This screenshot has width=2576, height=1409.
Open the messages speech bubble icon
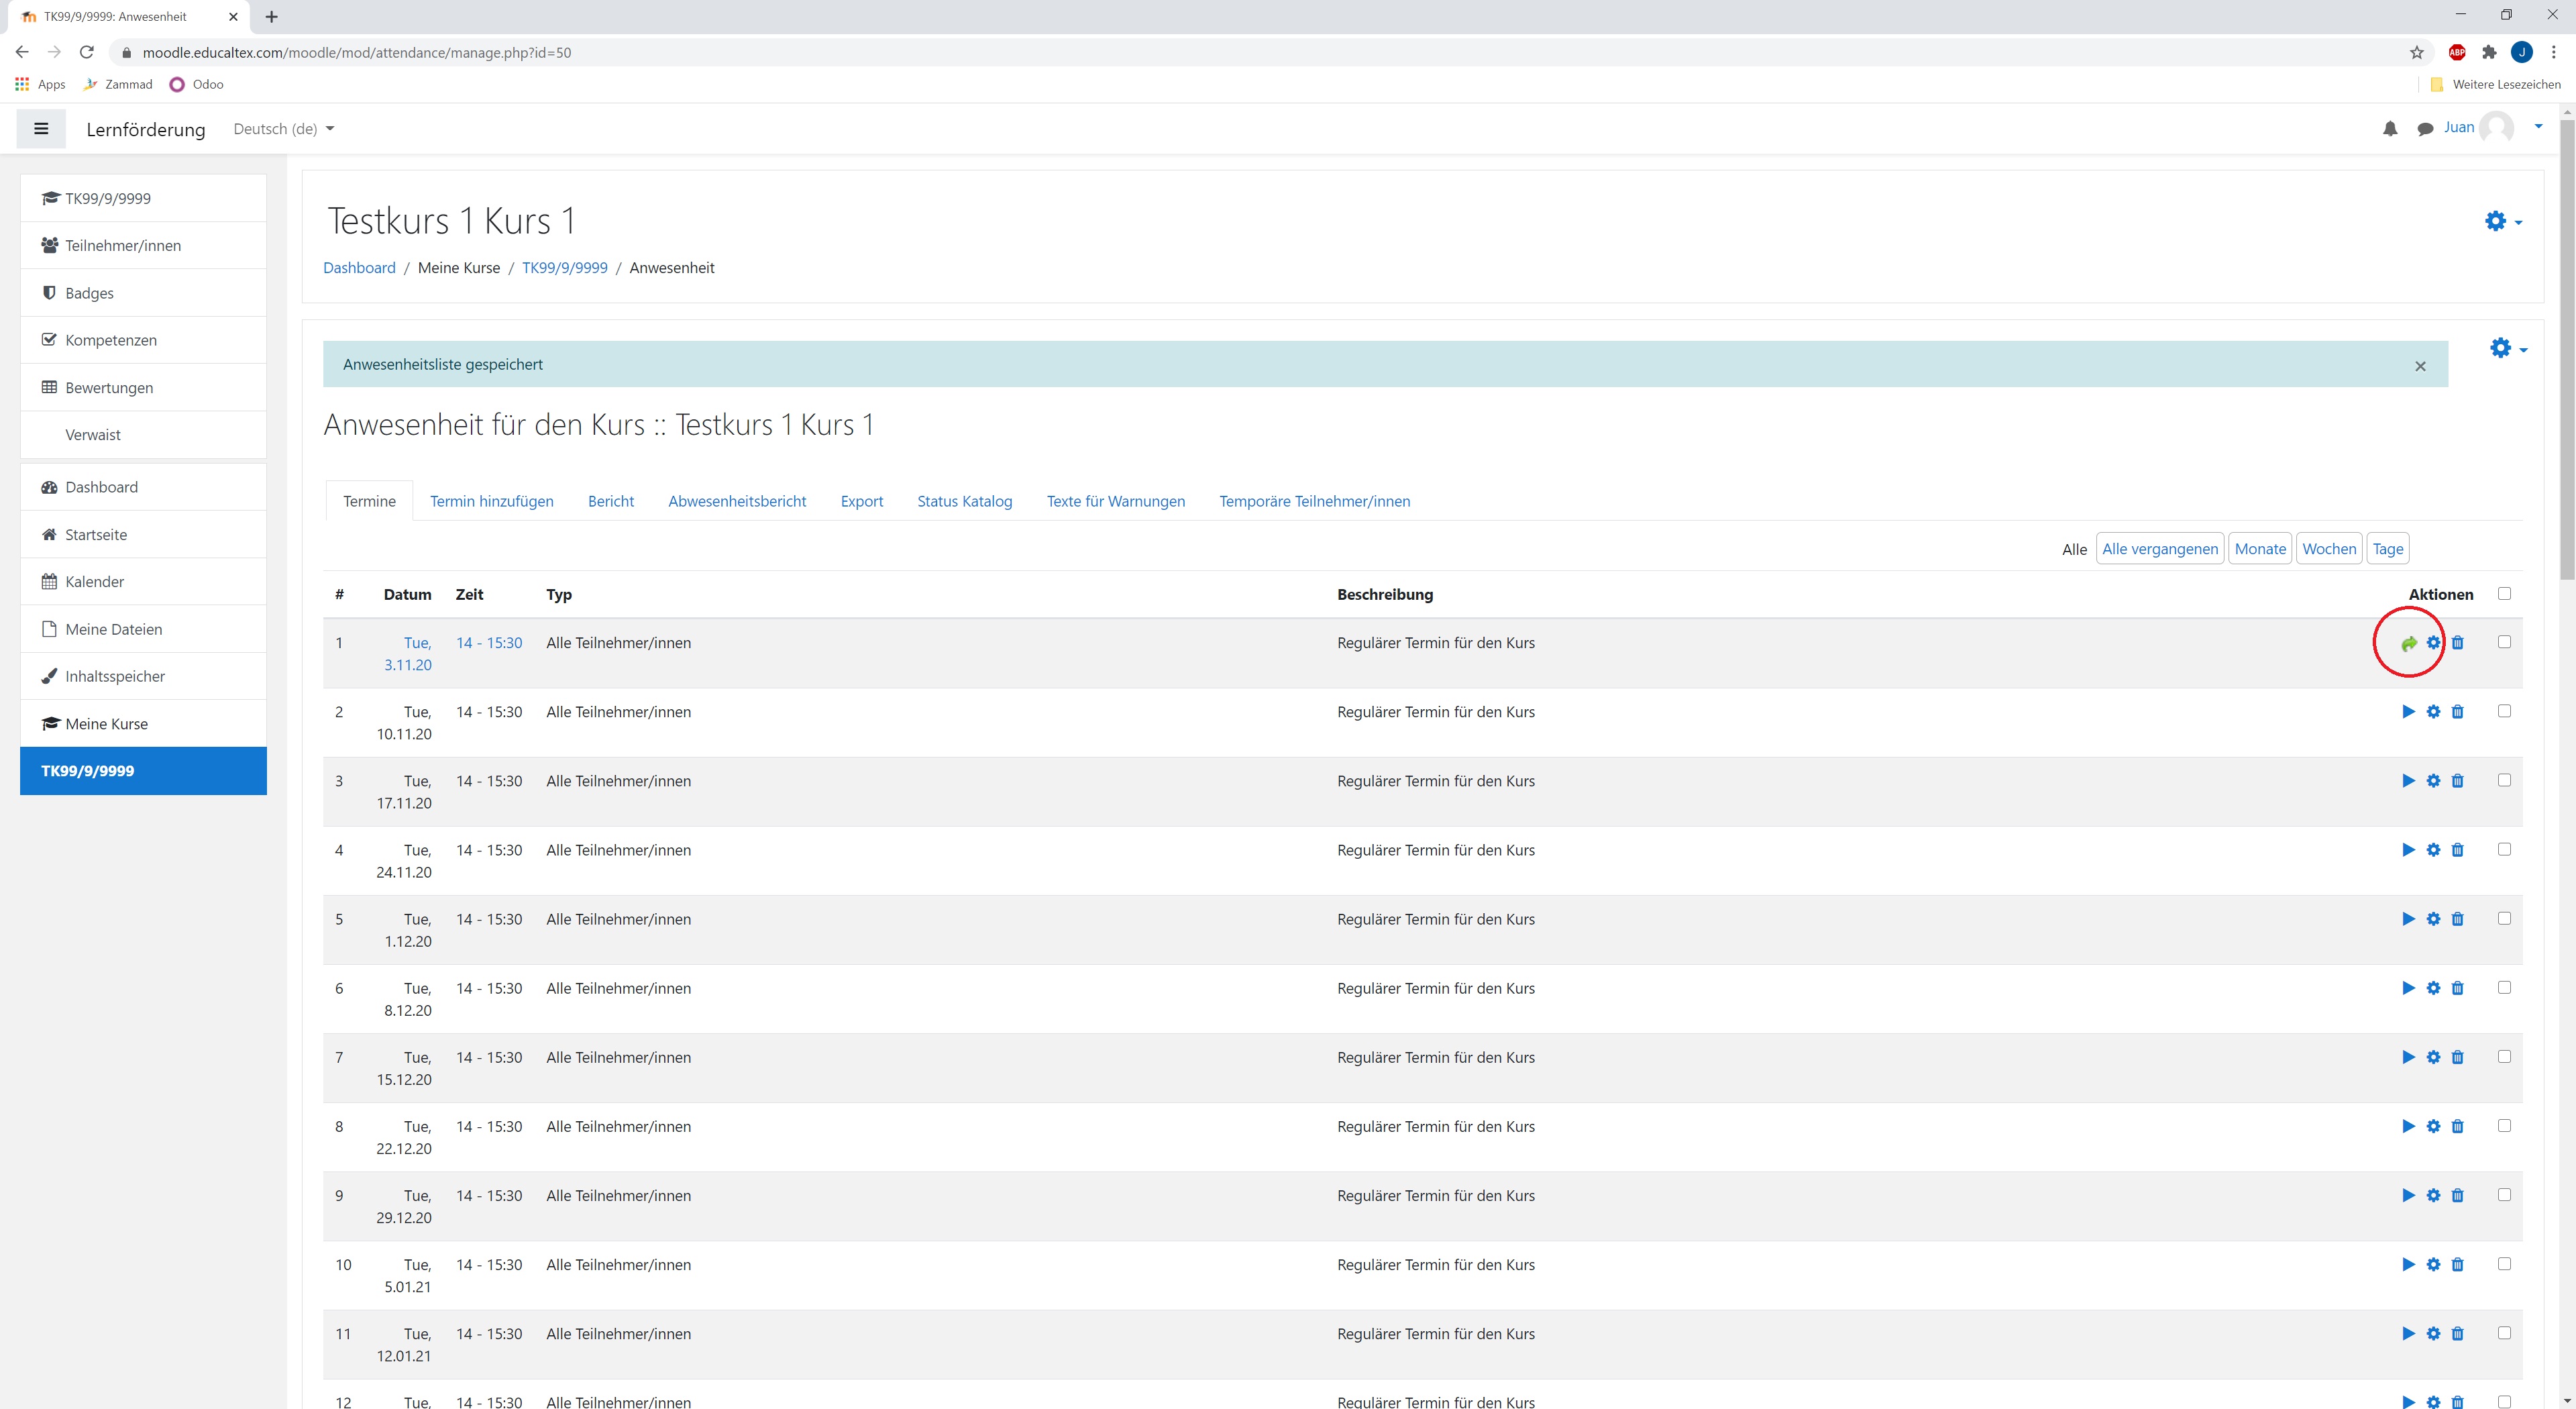[2425, 128]
